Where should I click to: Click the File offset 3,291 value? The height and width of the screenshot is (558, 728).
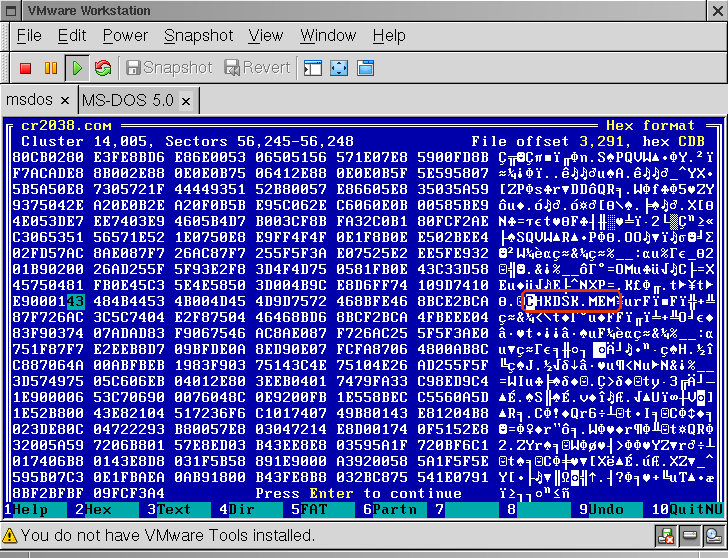[603, 141]
